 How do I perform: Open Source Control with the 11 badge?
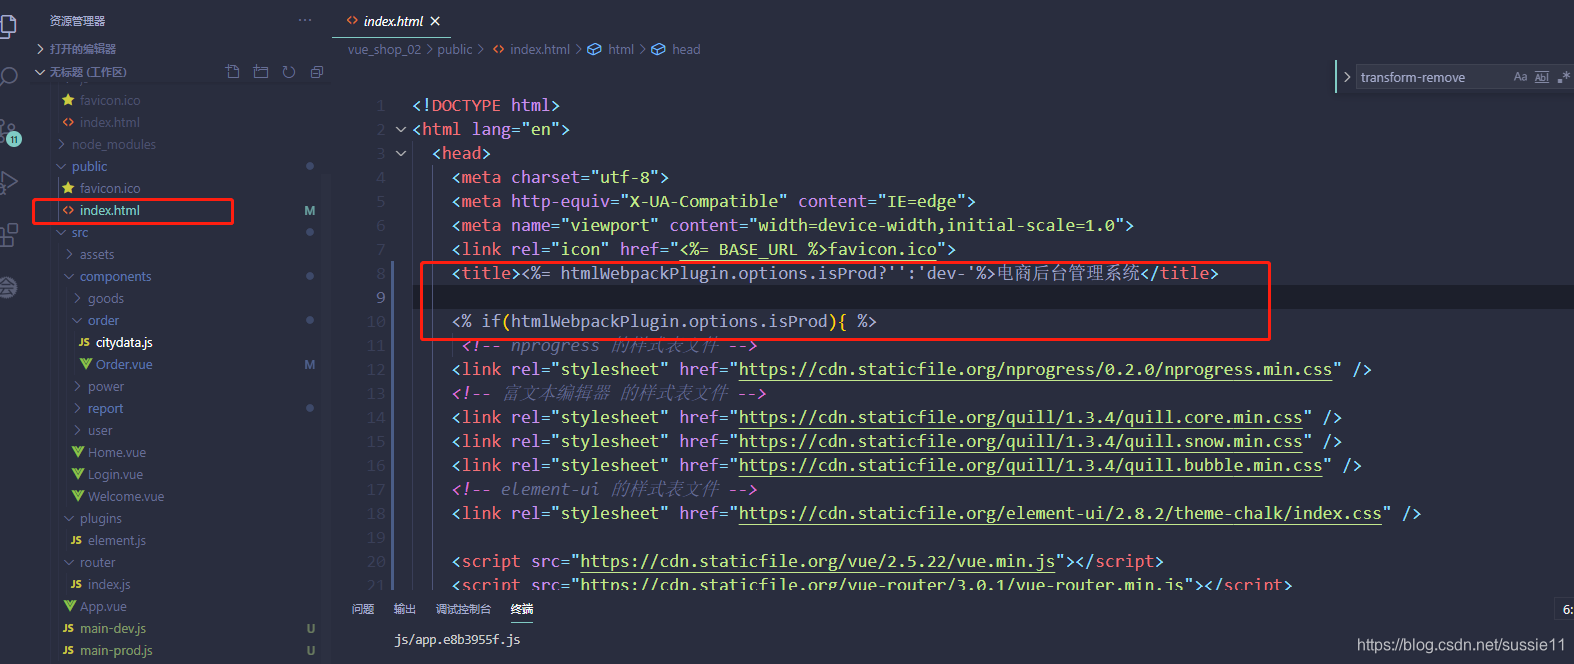[x=9, y=132]
